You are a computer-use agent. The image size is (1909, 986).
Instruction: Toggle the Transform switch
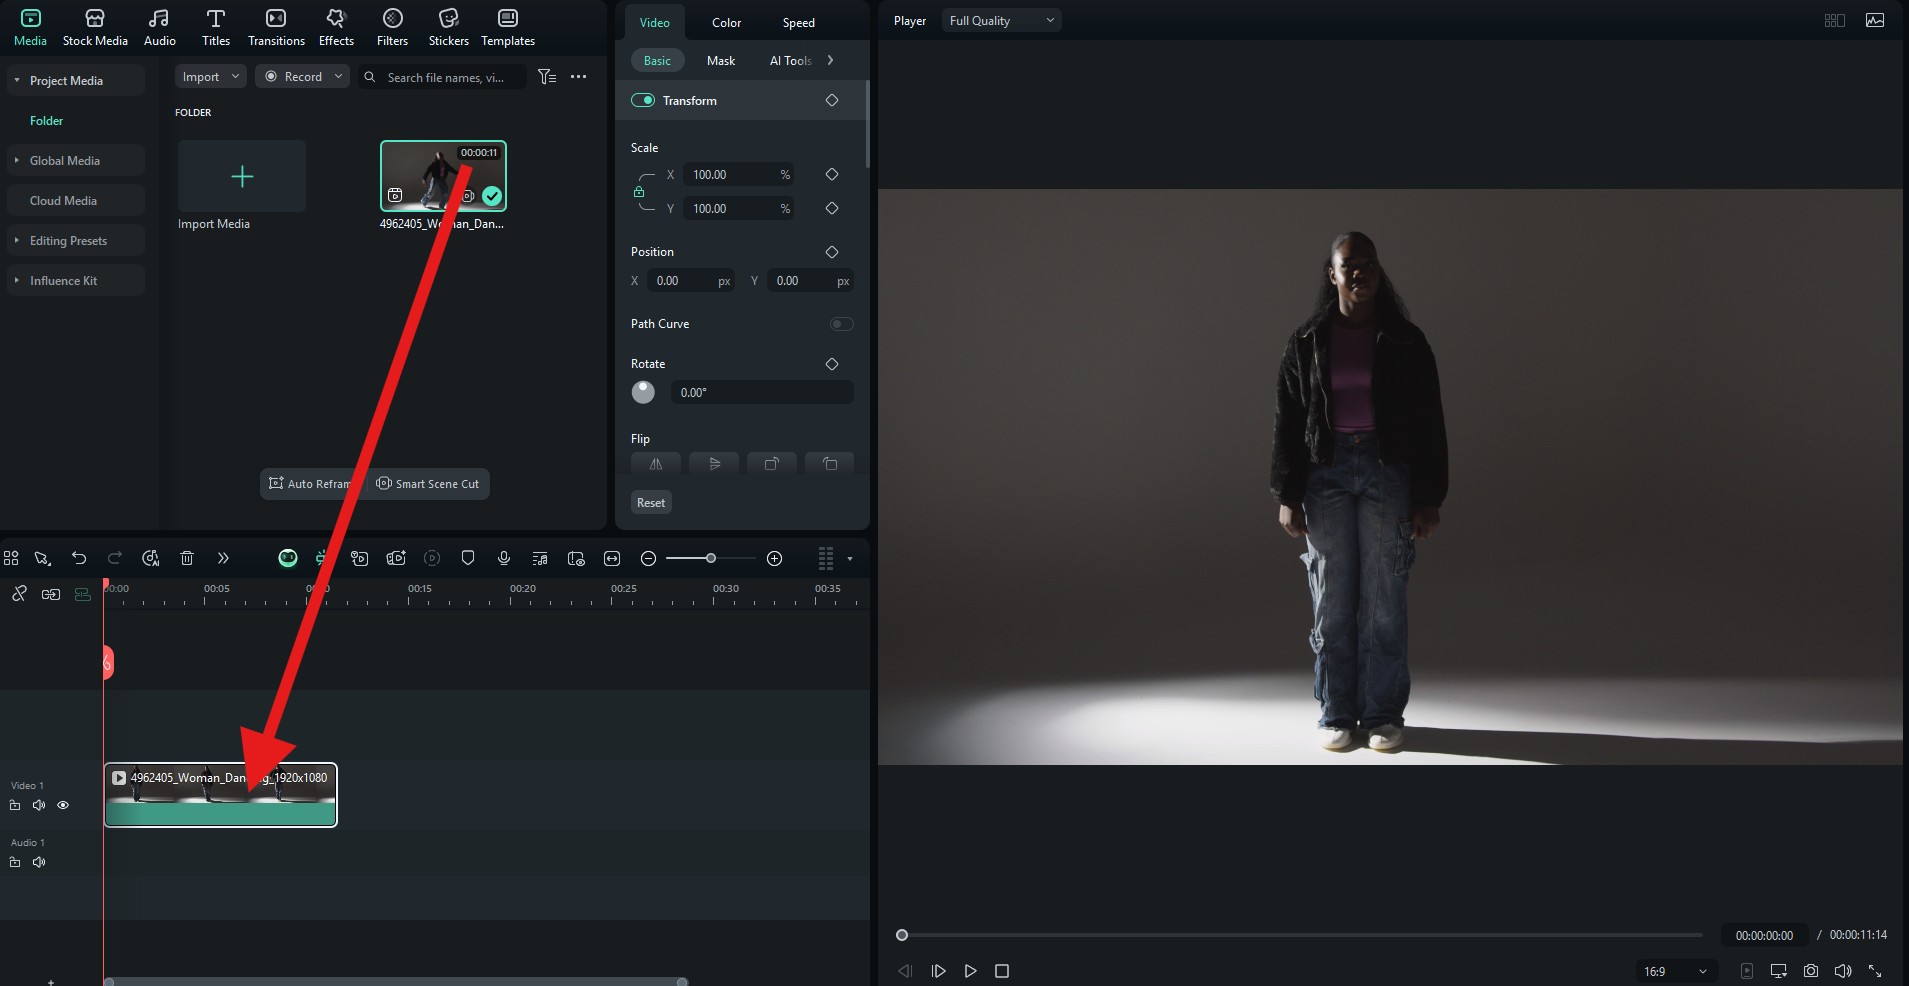[643, 100]
